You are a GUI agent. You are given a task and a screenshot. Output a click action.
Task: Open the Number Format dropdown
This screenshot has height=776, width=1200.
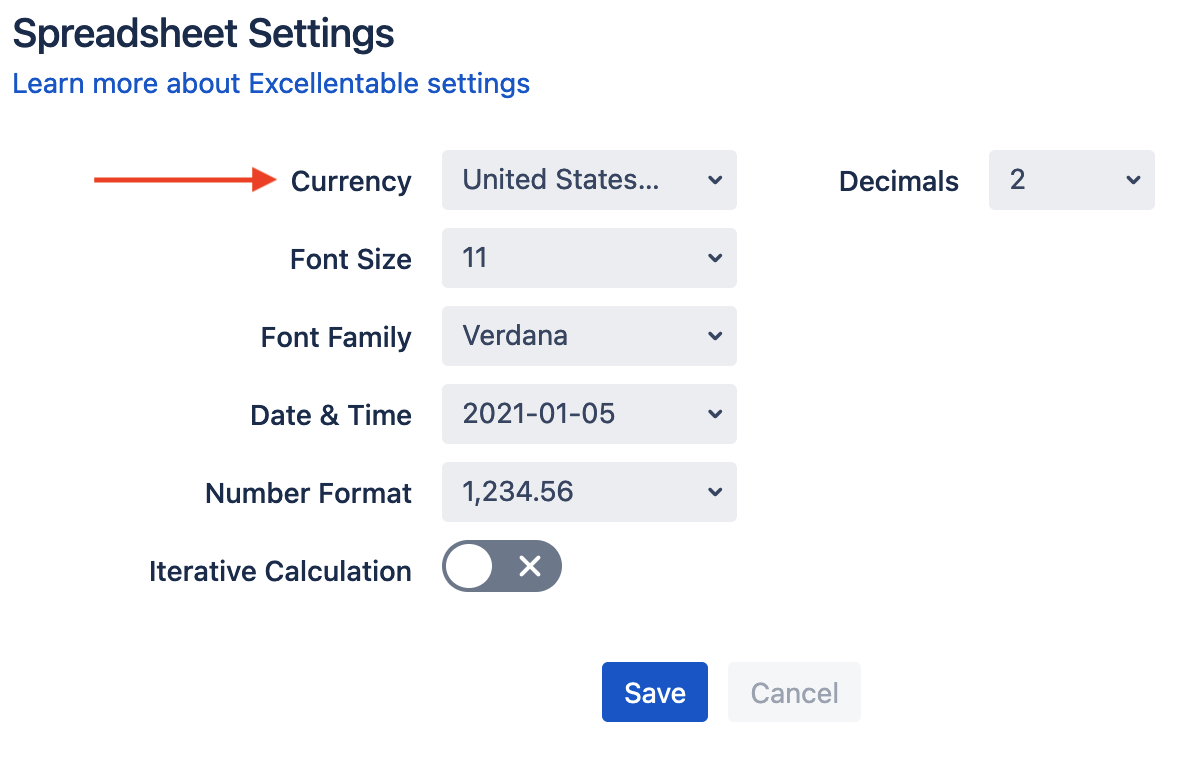pyautogui.click(x=589, y=492)
